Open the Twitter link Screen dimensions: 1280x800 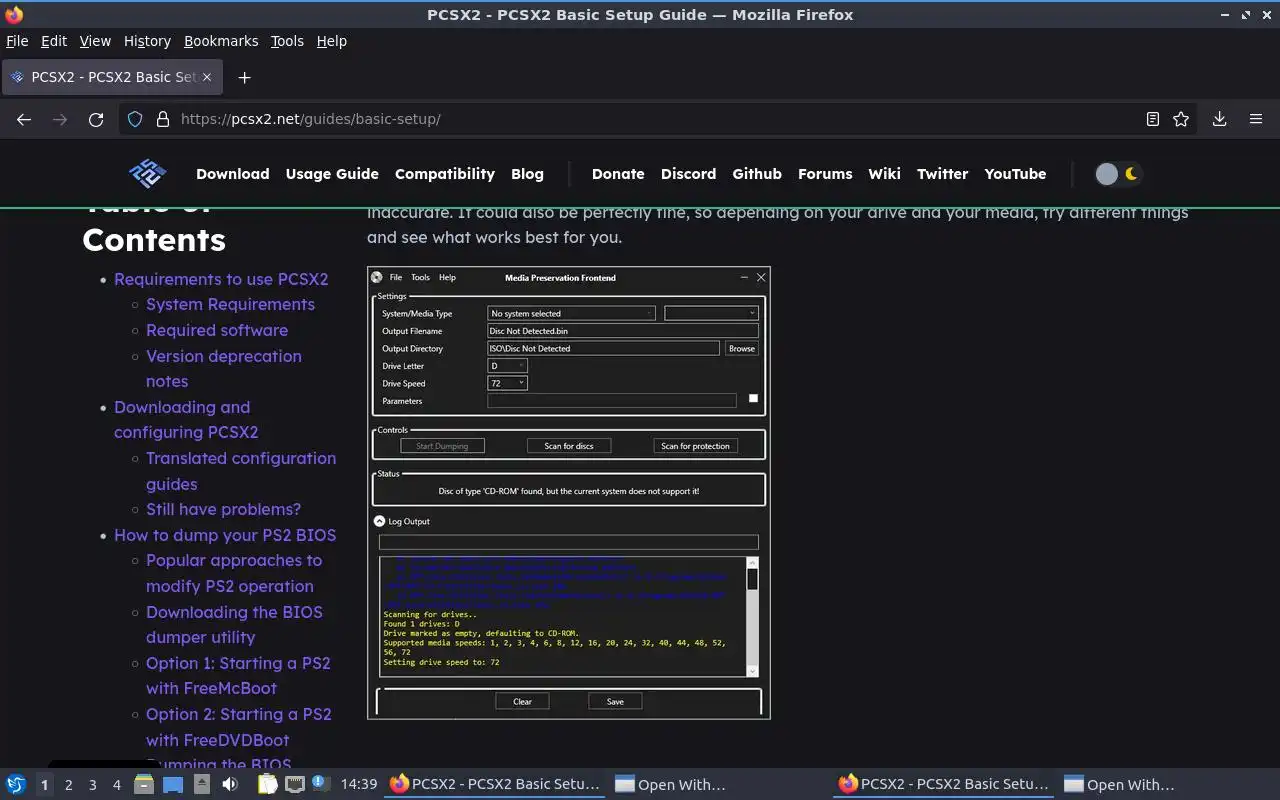942,174
